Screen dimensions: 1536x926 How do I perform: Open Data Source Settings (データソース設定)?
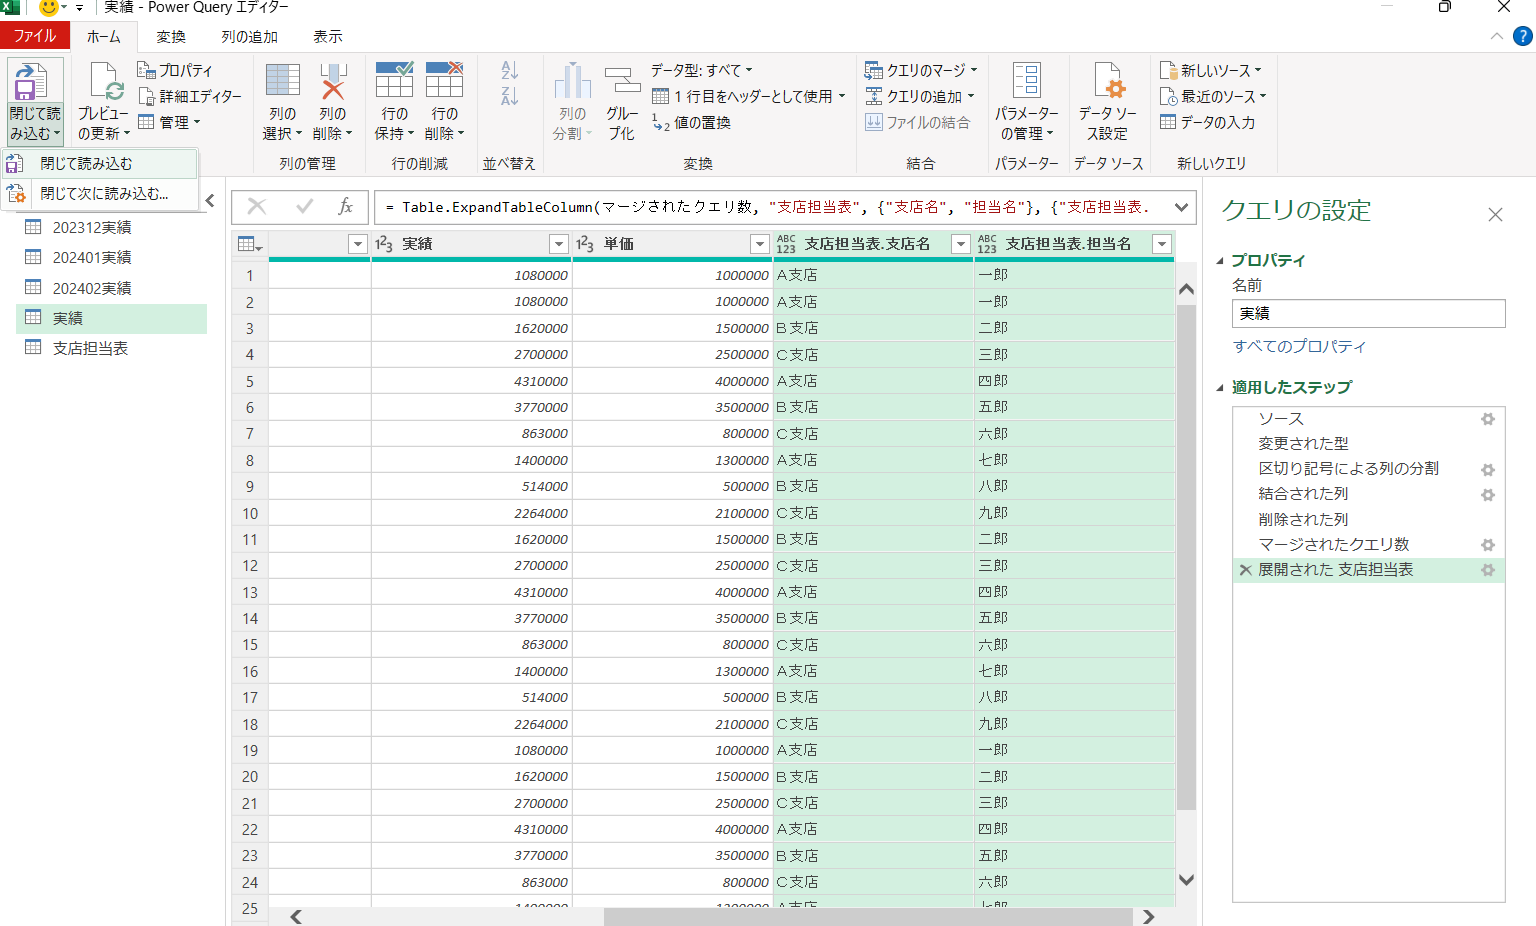click(1108, 80)
